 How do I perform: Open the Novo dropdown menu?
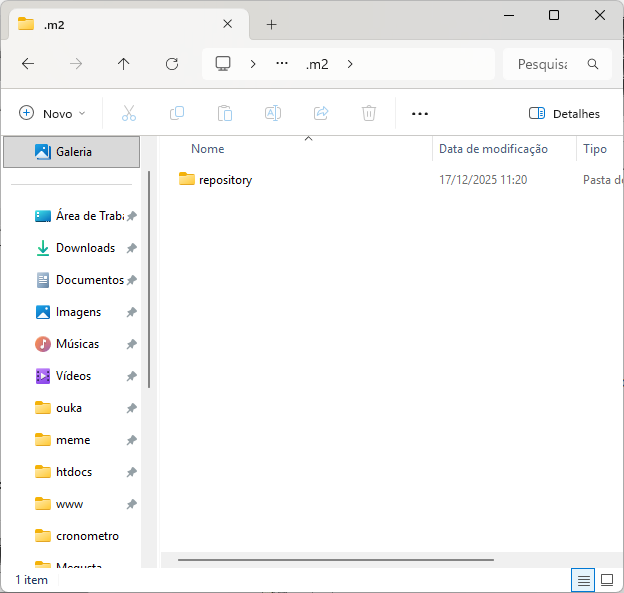point(53,113)
